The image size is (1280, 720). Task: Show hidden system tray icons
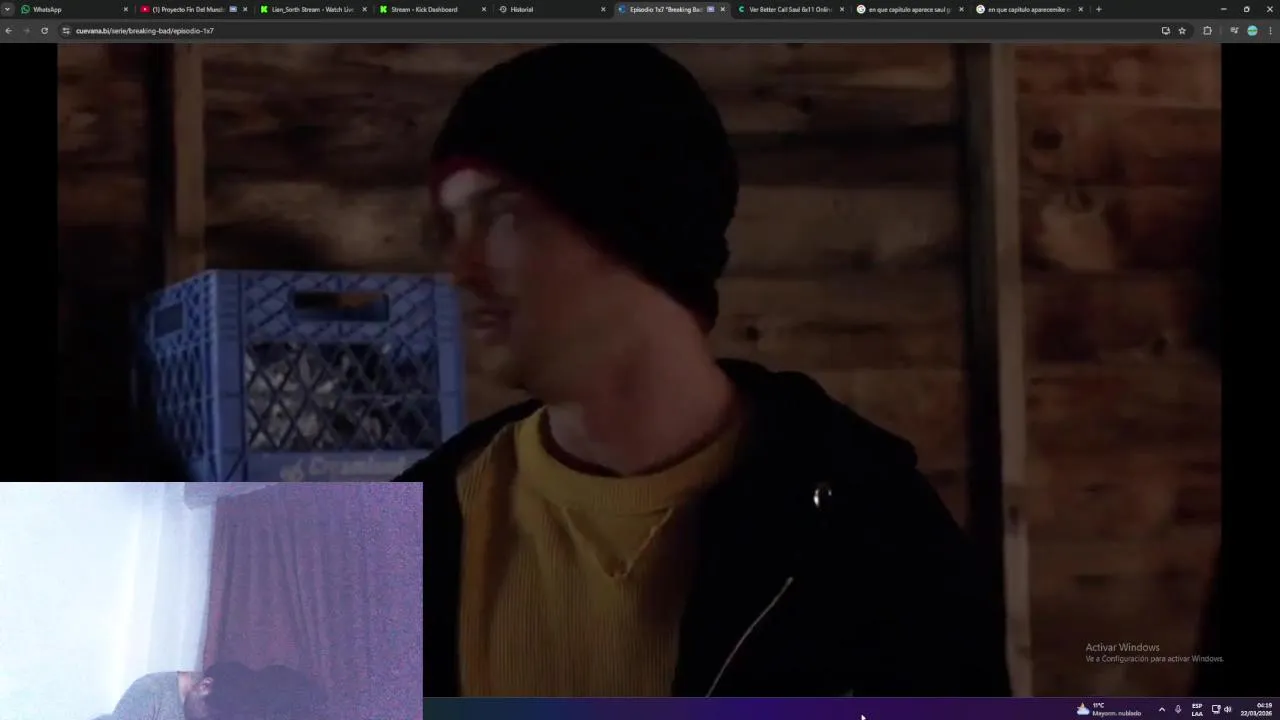(x=1161, y=709)
